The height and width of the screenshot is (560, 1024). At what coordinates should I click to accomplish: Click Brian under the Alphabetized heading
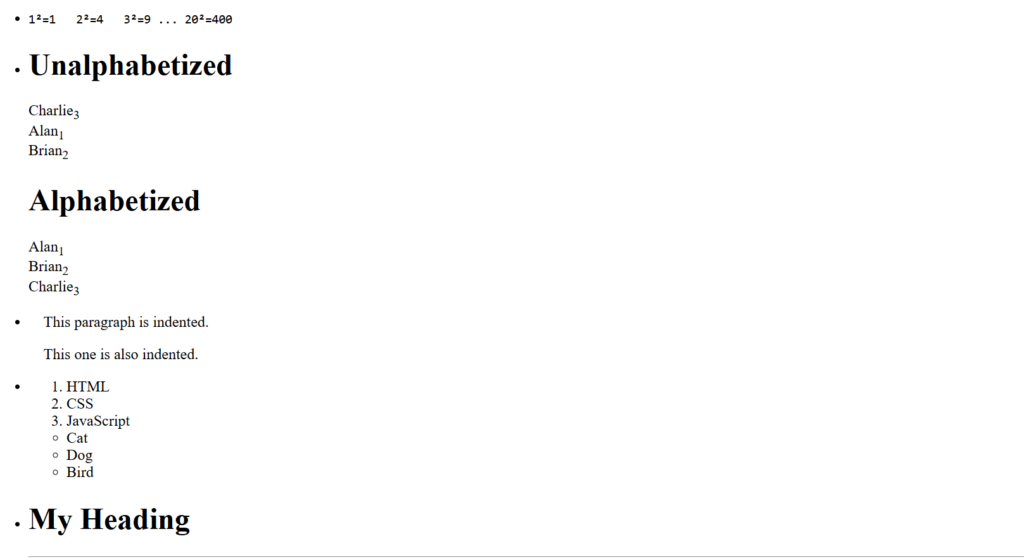[x=45, y=267]
